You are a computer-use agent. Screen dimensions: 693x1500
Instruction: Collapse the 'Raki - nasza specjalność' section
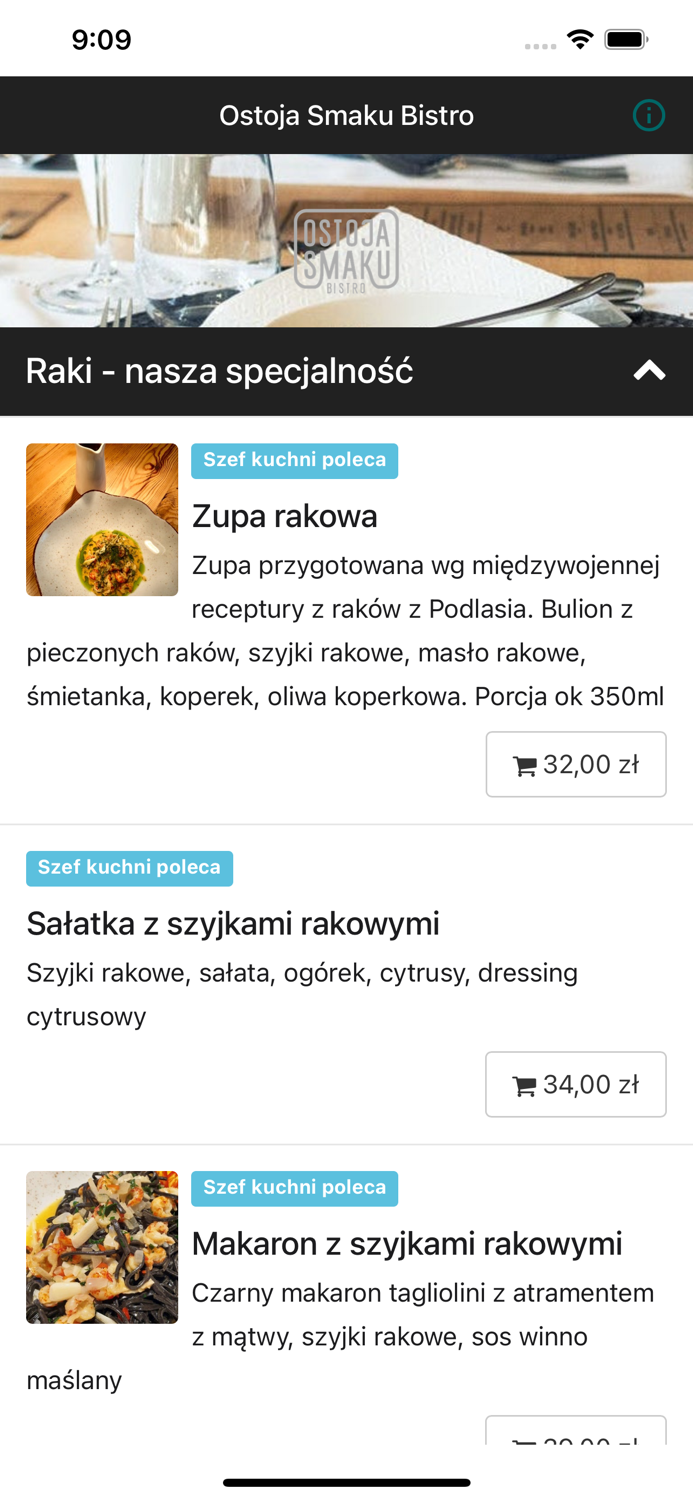(x=649, y=370)
